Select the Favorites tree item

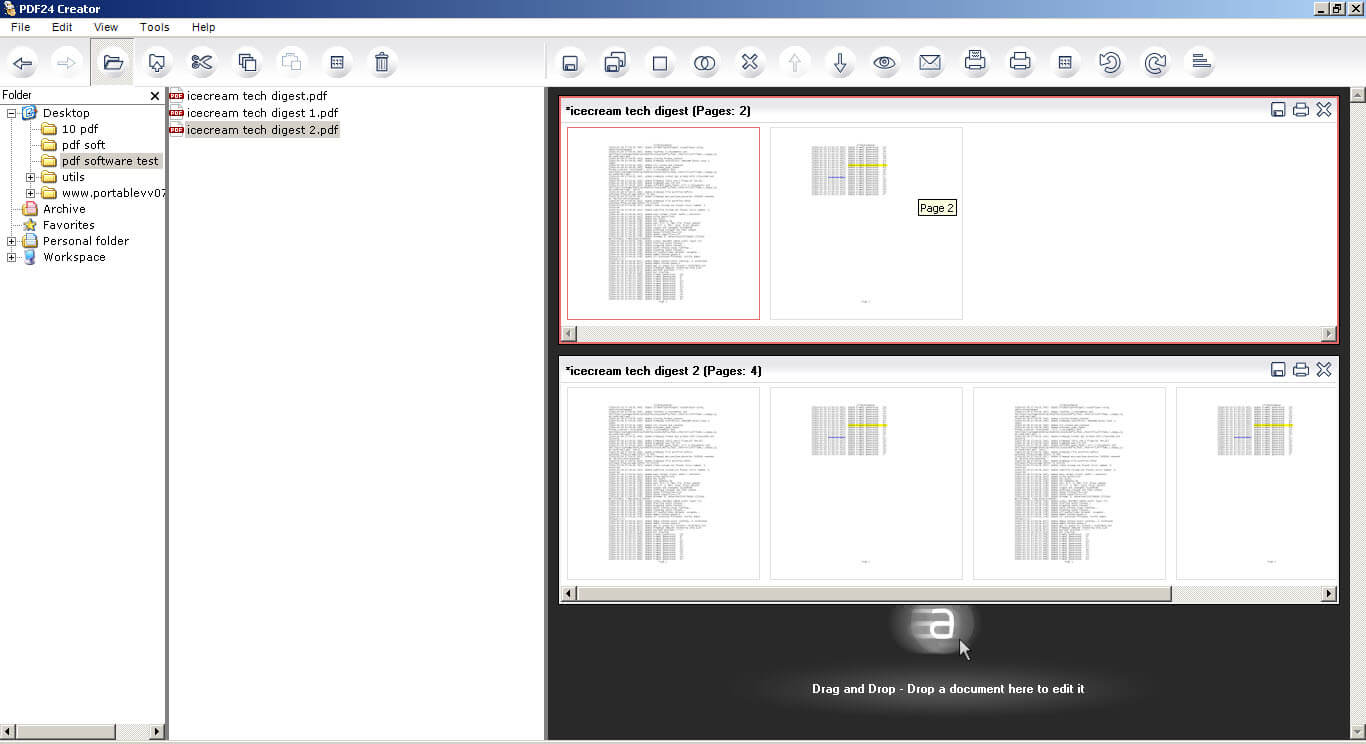coord(69,225)
